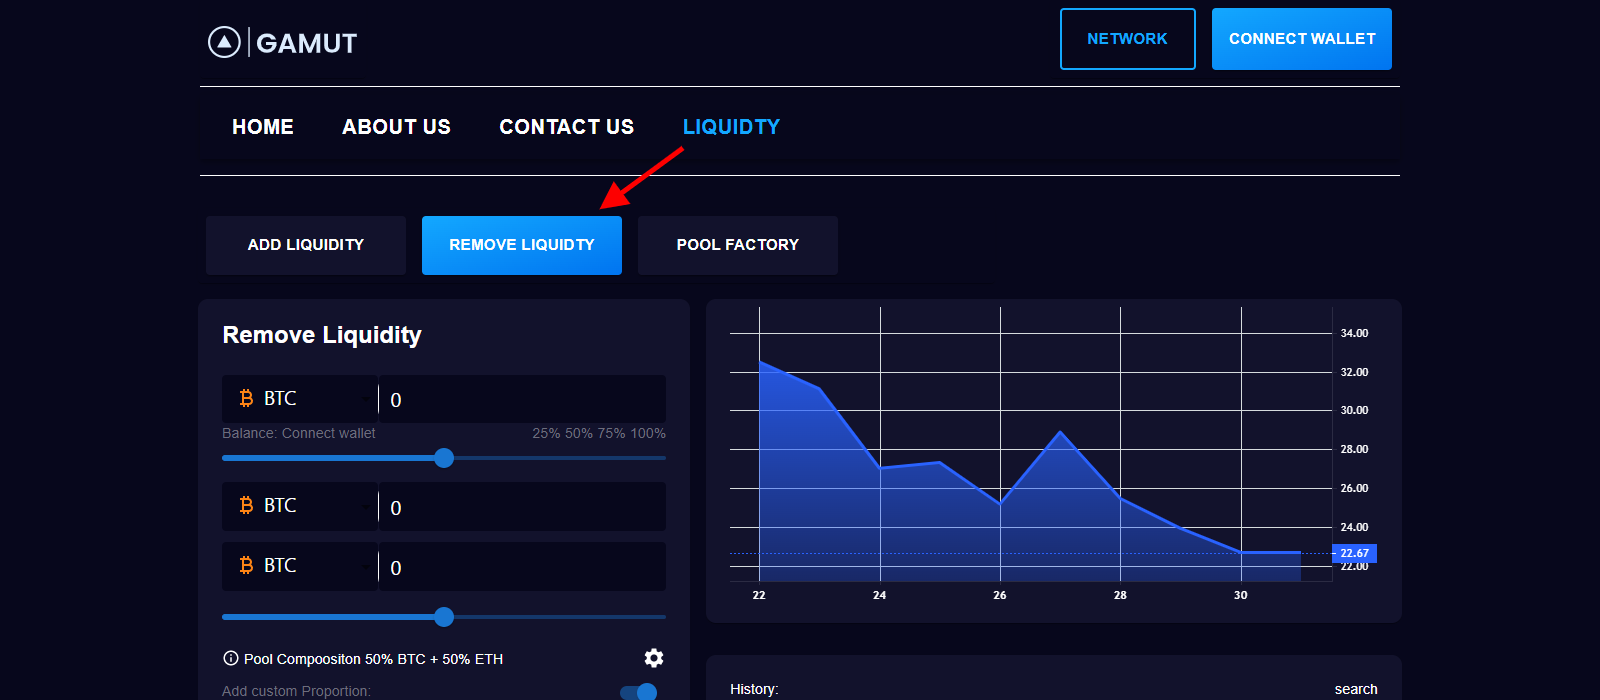Open the ABOUT US page

coord(396,127)
